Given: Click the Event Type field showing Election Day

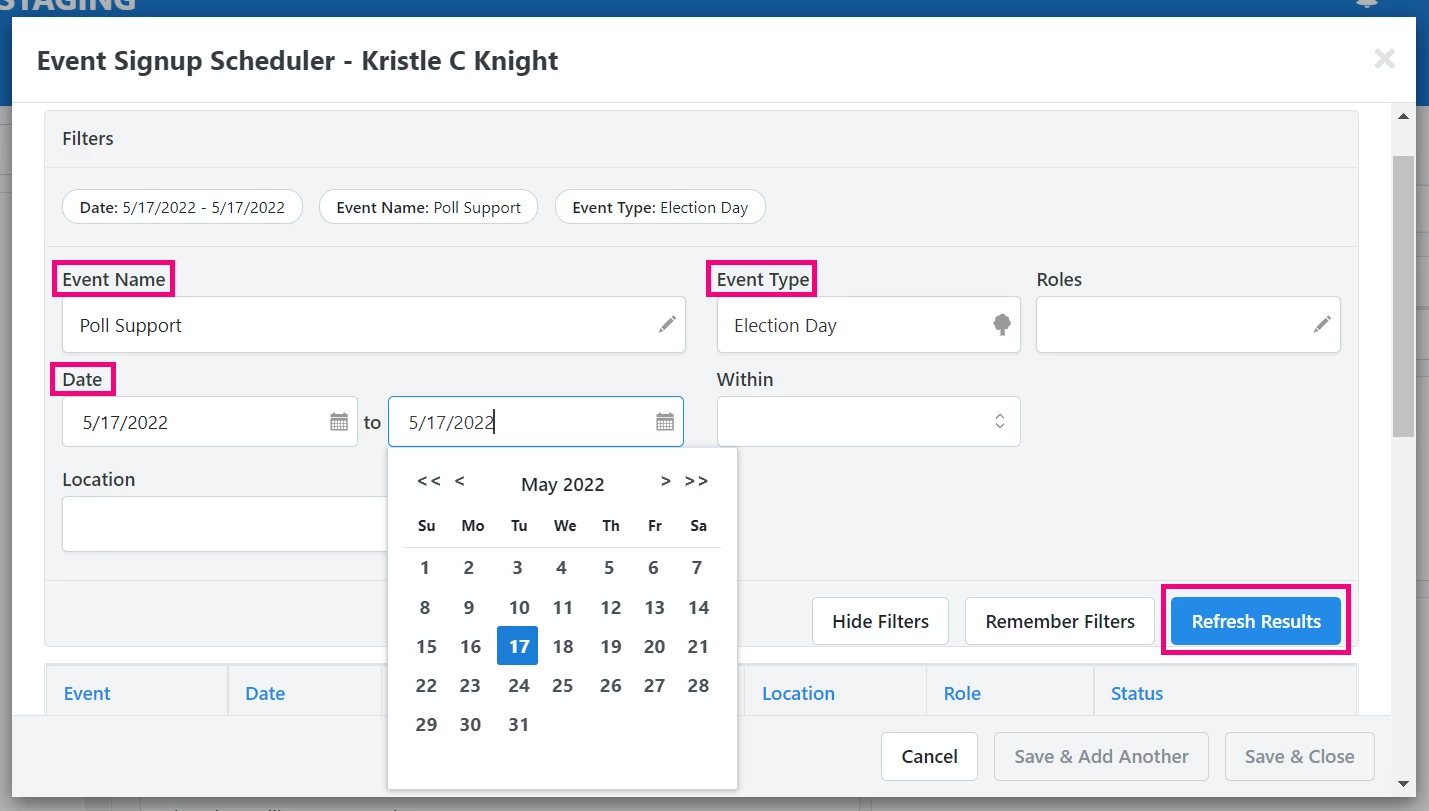Looking at the screenshot, I should (x=868, y=325).
